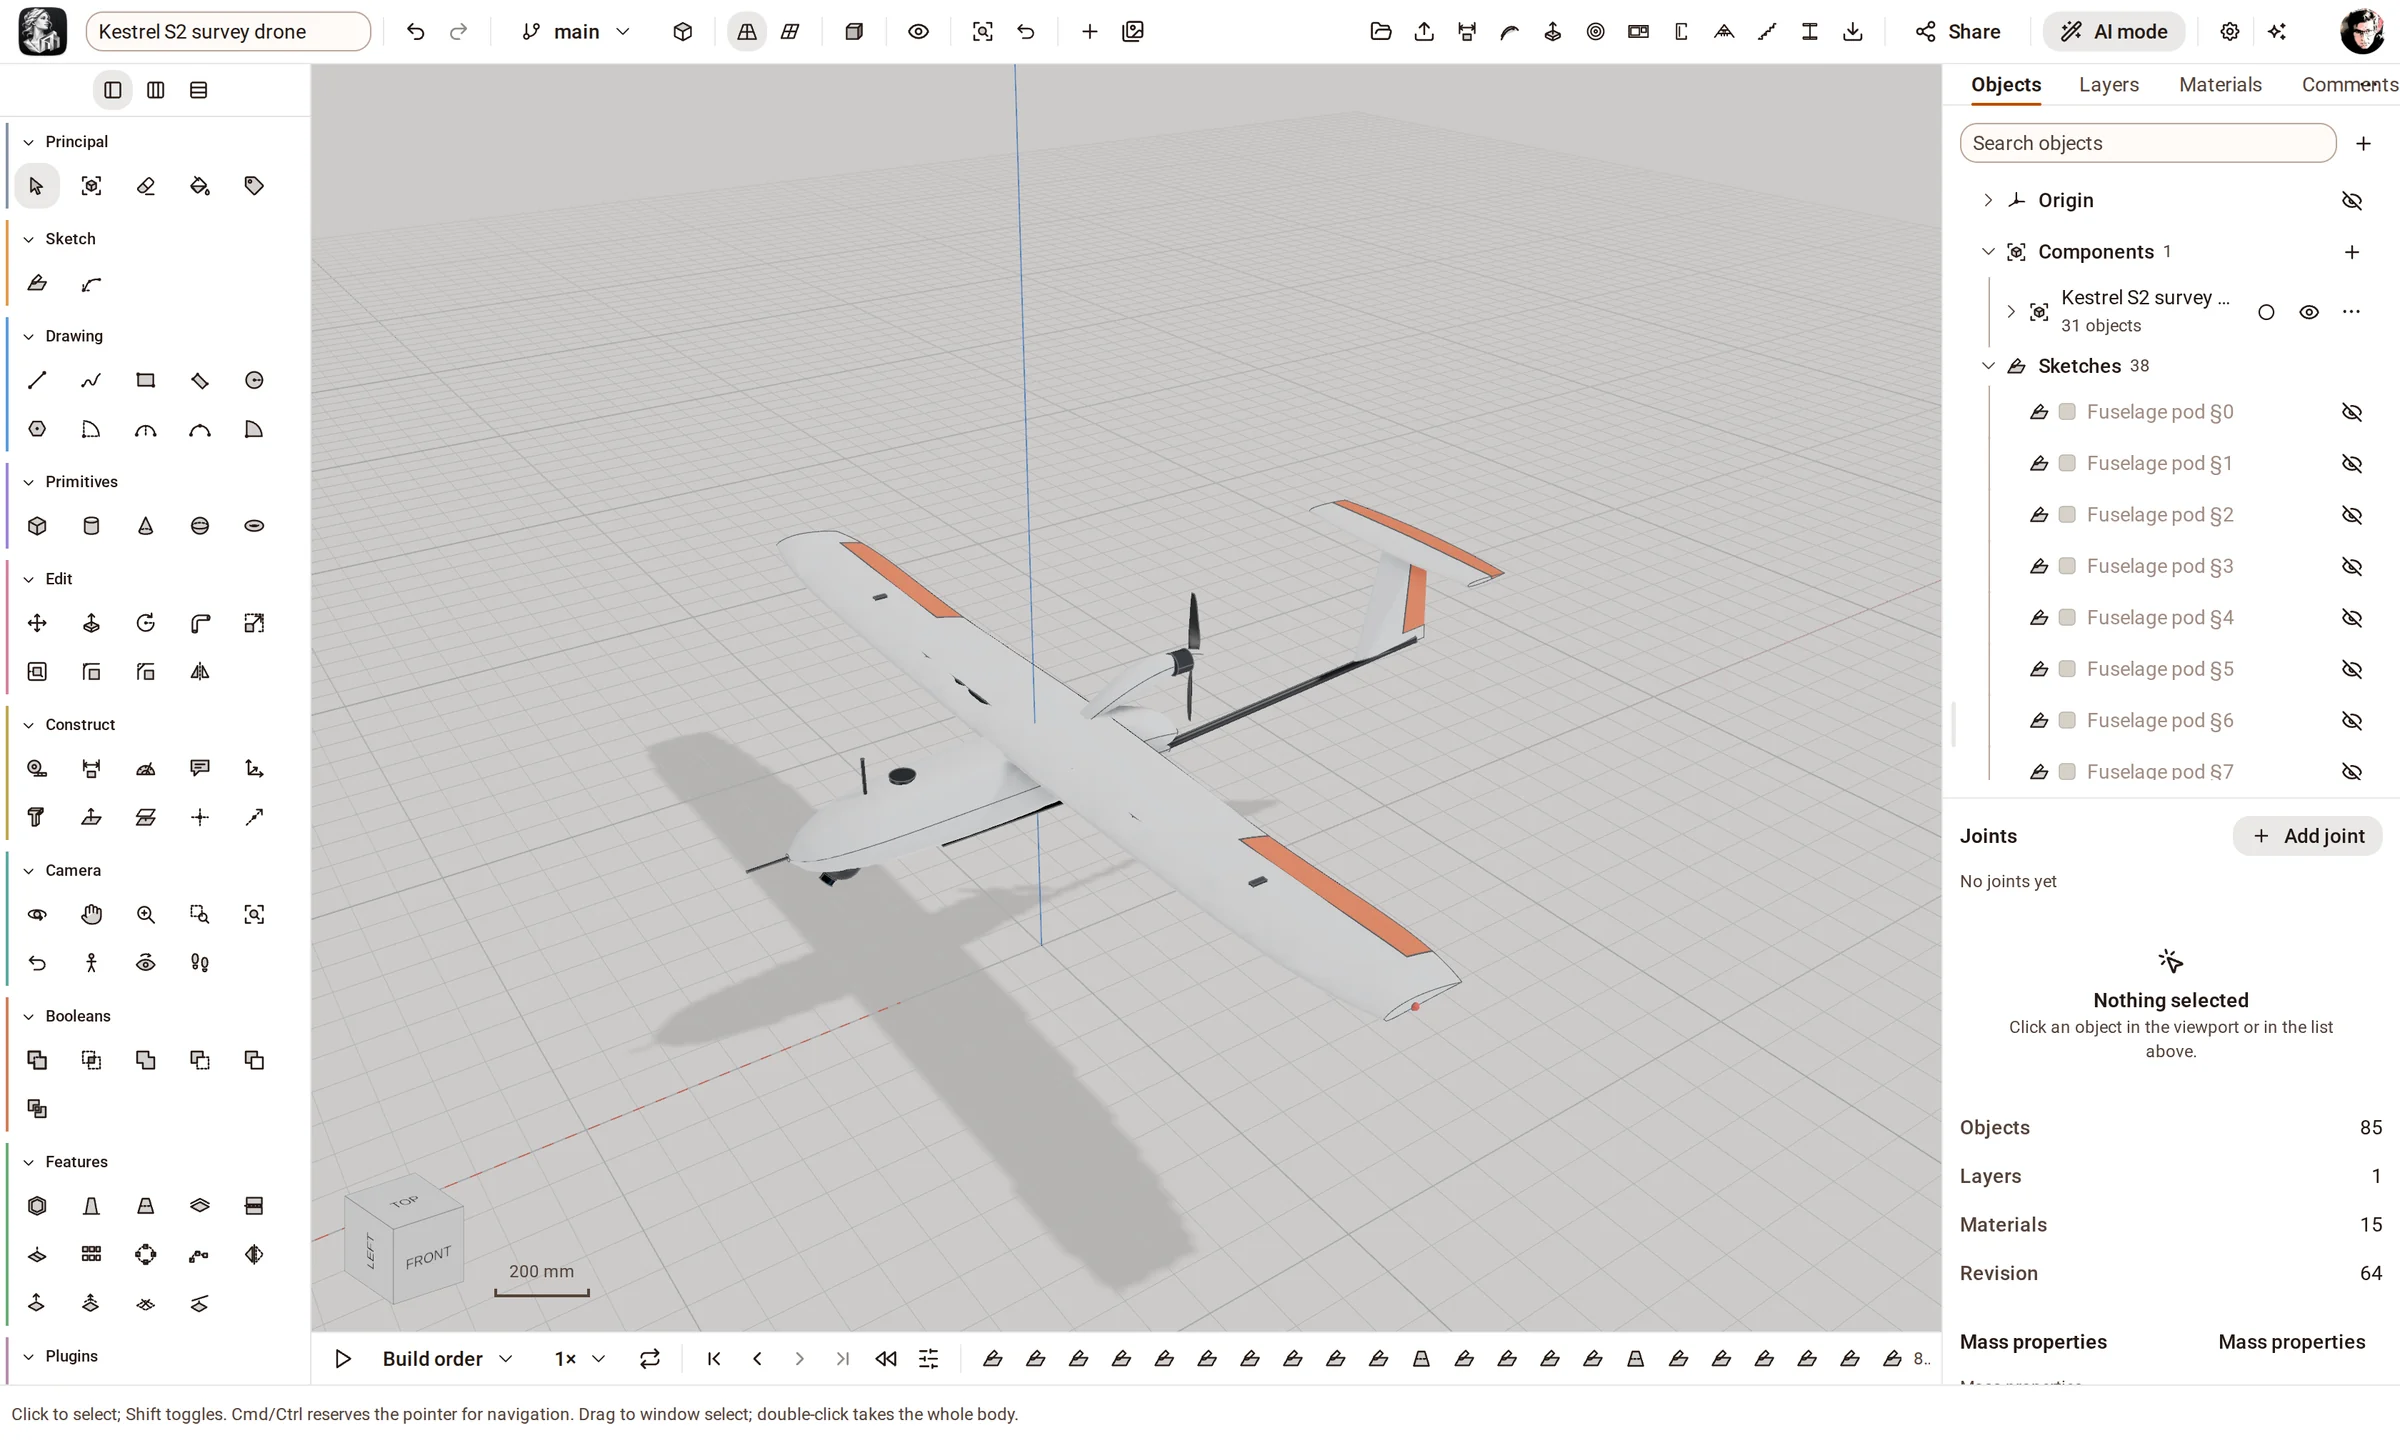Select the Objects tab
Screen dimensions: 2400x1443
coord(2006,85)
